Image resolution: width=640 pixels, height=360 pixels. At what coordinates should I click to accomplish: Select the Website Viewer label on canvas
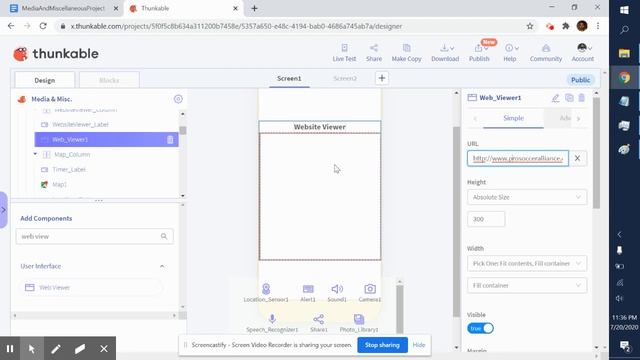[x=320, y=127]
